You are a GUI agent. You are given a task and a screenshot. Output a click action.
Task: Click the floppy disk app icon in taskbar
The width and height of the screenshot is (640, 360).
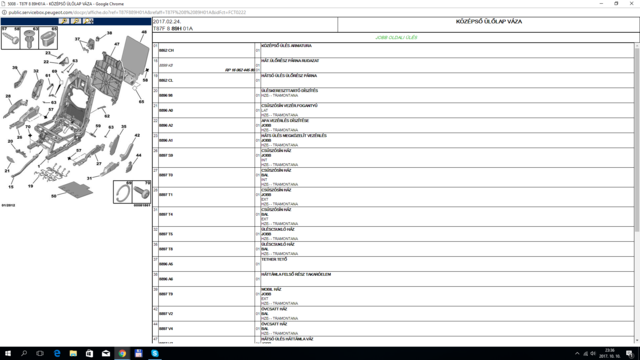click(138, 353)
